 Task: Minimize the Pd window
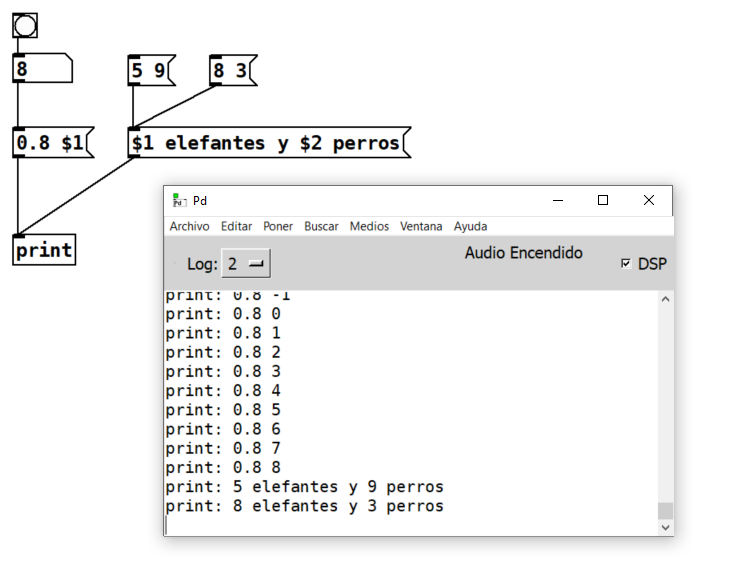(558, 200)
